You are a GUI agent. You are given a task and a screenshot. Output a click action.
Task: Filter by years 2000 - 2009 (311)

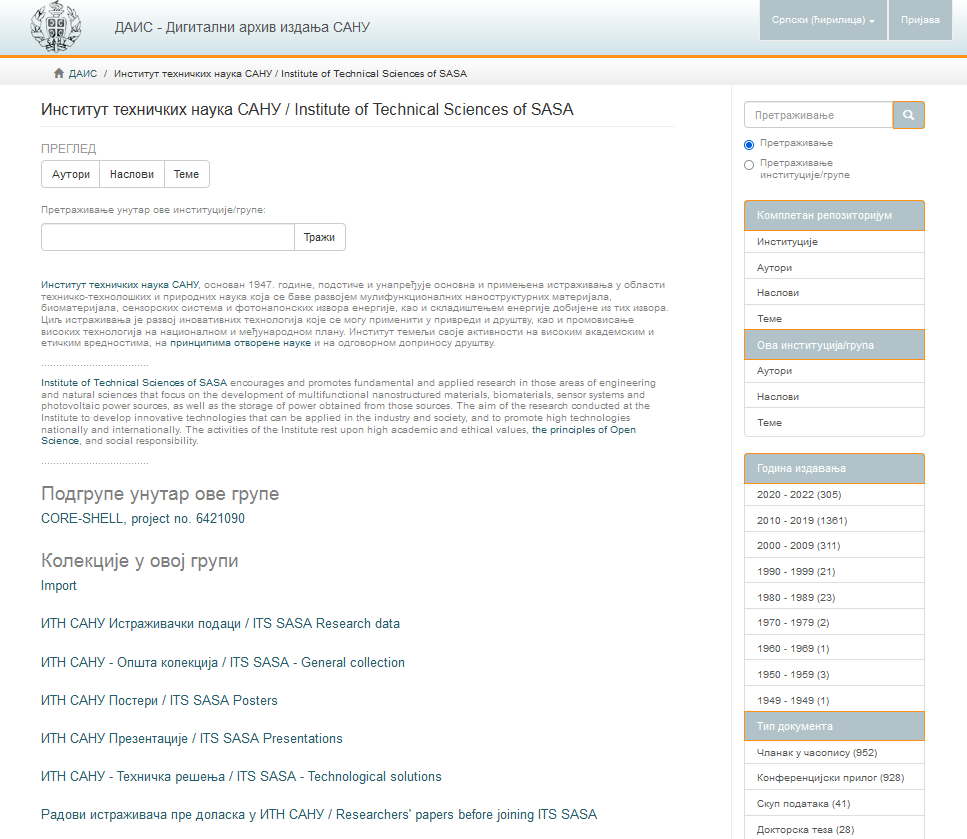[x=834, y=545]
